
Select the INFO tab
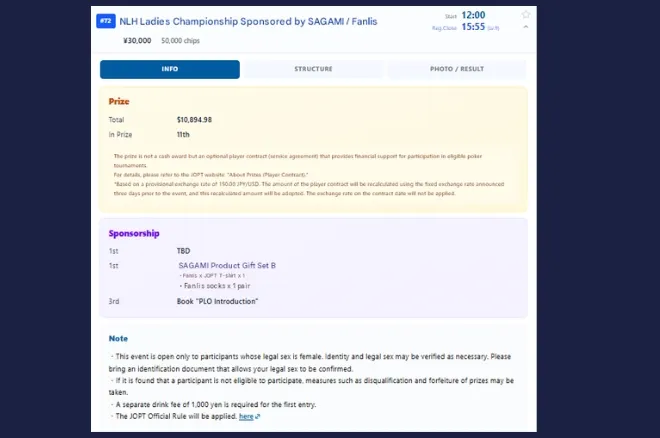pos(170,69)
